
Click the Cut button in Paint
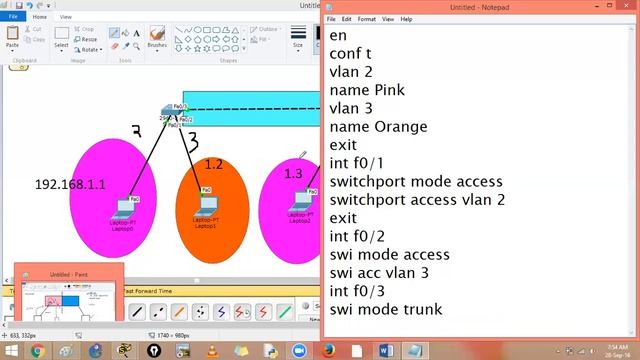(x=33, y=29)
